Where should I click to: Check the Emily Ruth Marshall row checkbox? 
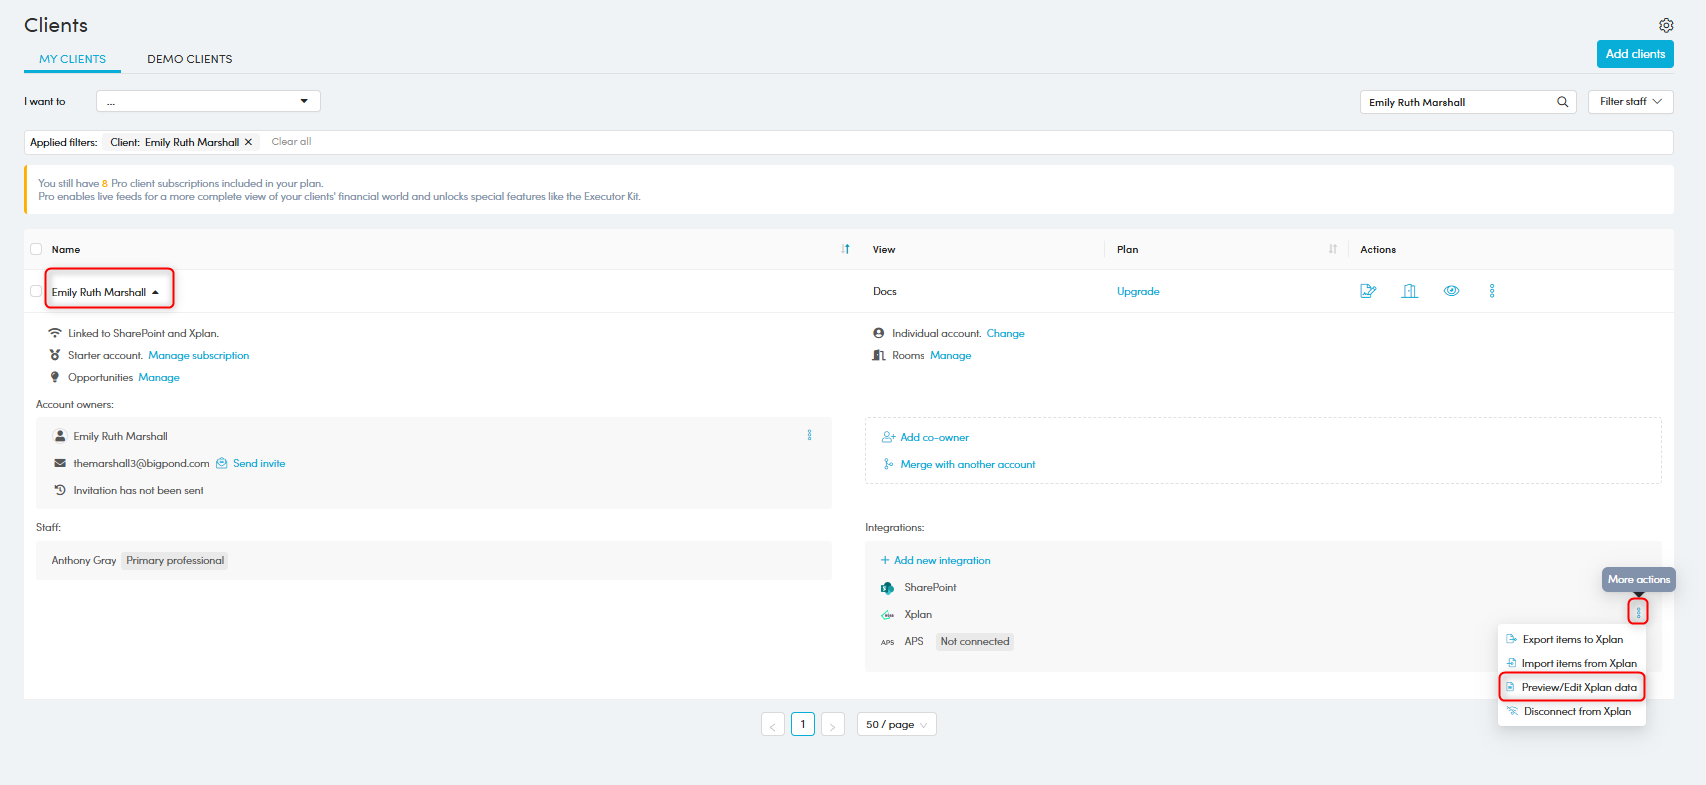pyautogui.click(x=36, y=291)
